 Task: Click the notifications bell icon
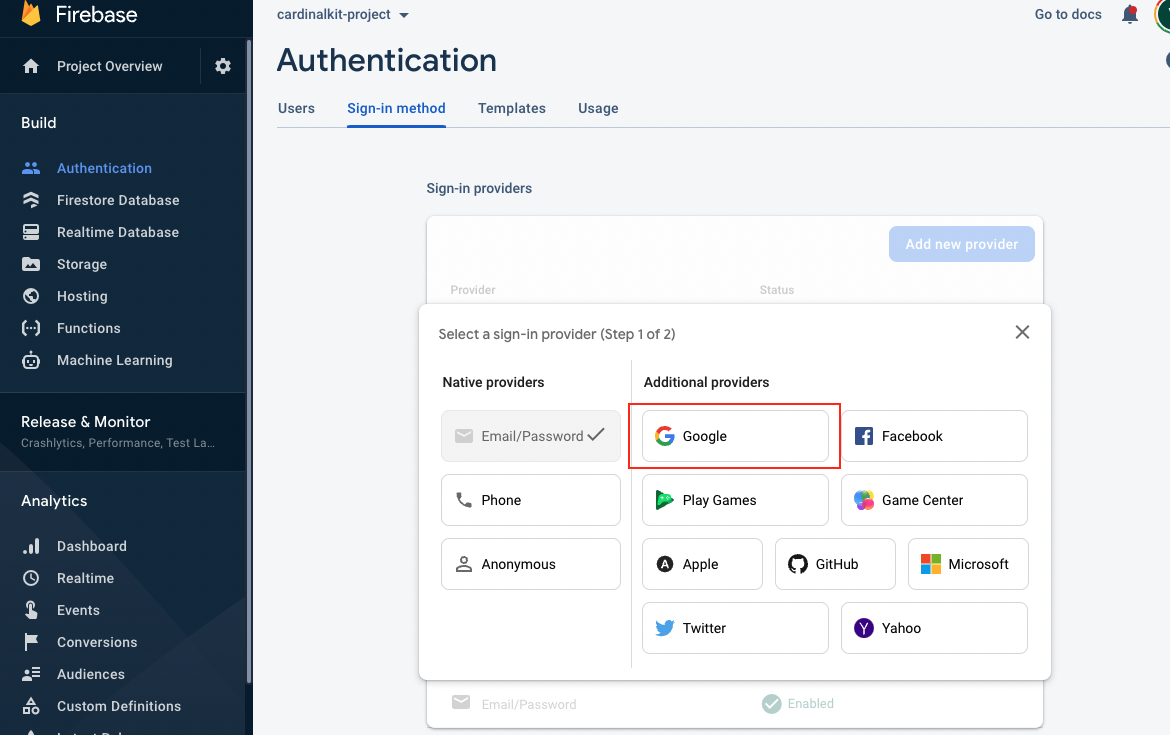click(1130, 15)
